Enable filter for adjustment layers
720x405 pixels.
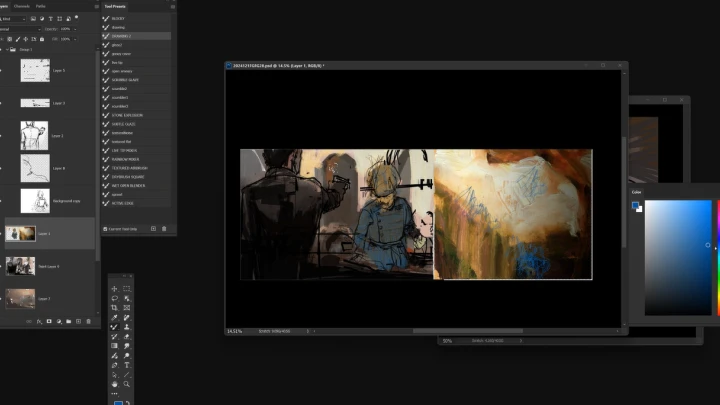click(x=42, y=19)
